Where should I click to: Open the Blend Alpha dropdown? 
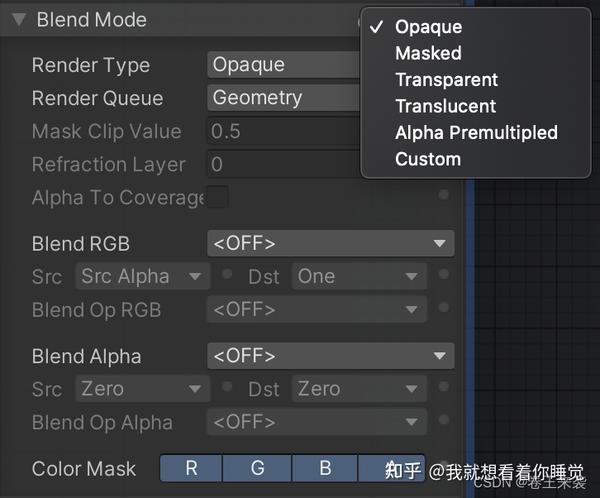click(330, 356)
